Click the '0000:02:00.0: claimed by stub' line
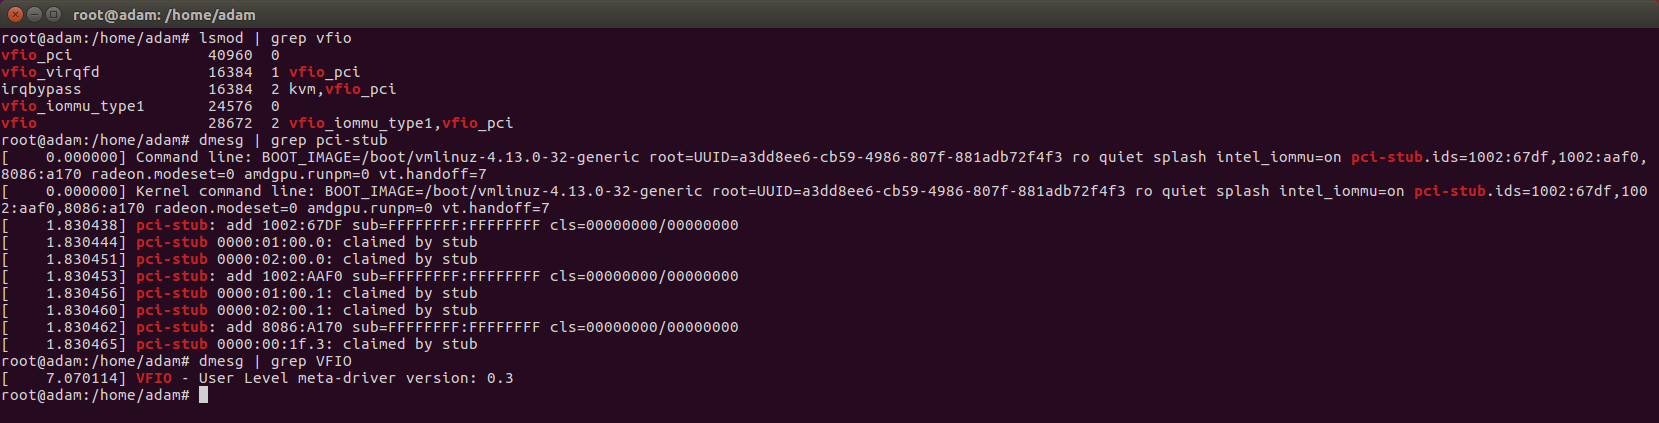This screenshot has width=1659, height=423. pyautogui.click(x=347, y=259)
